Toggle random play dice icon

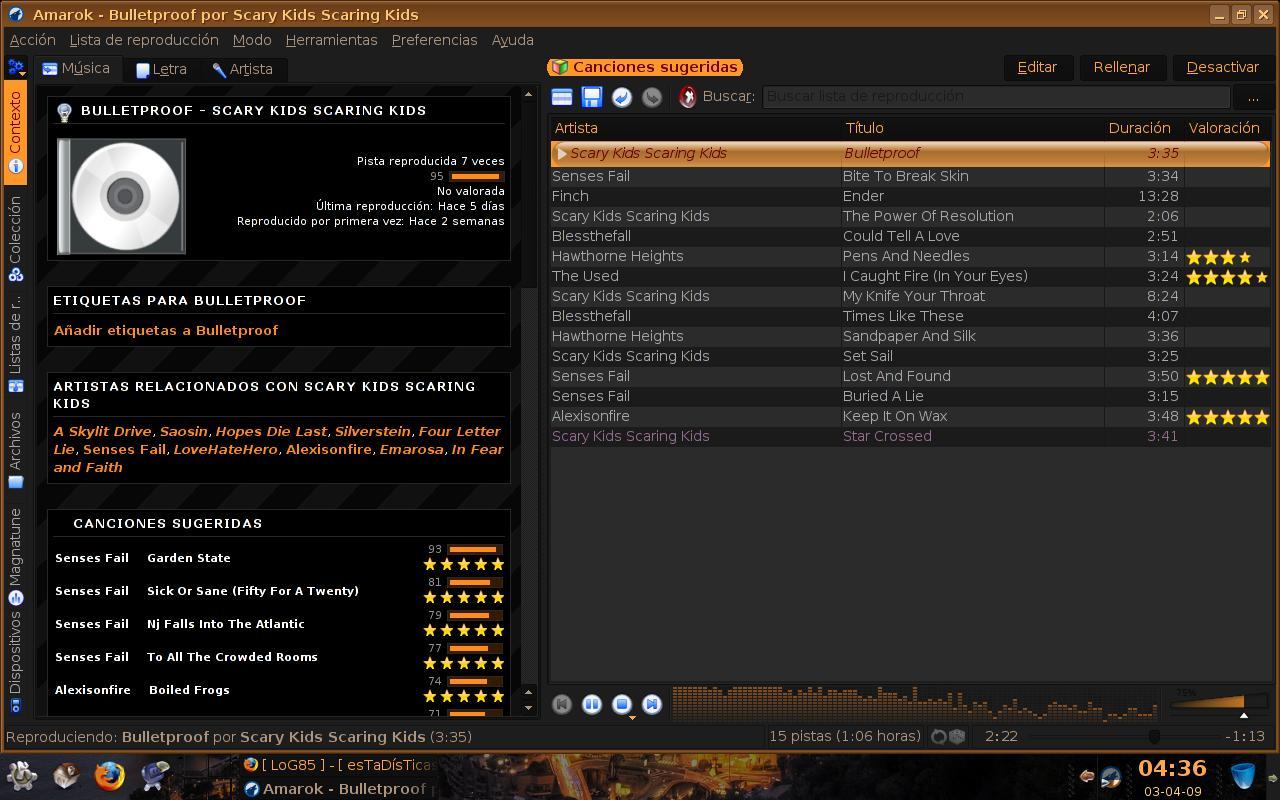point(956,736)
